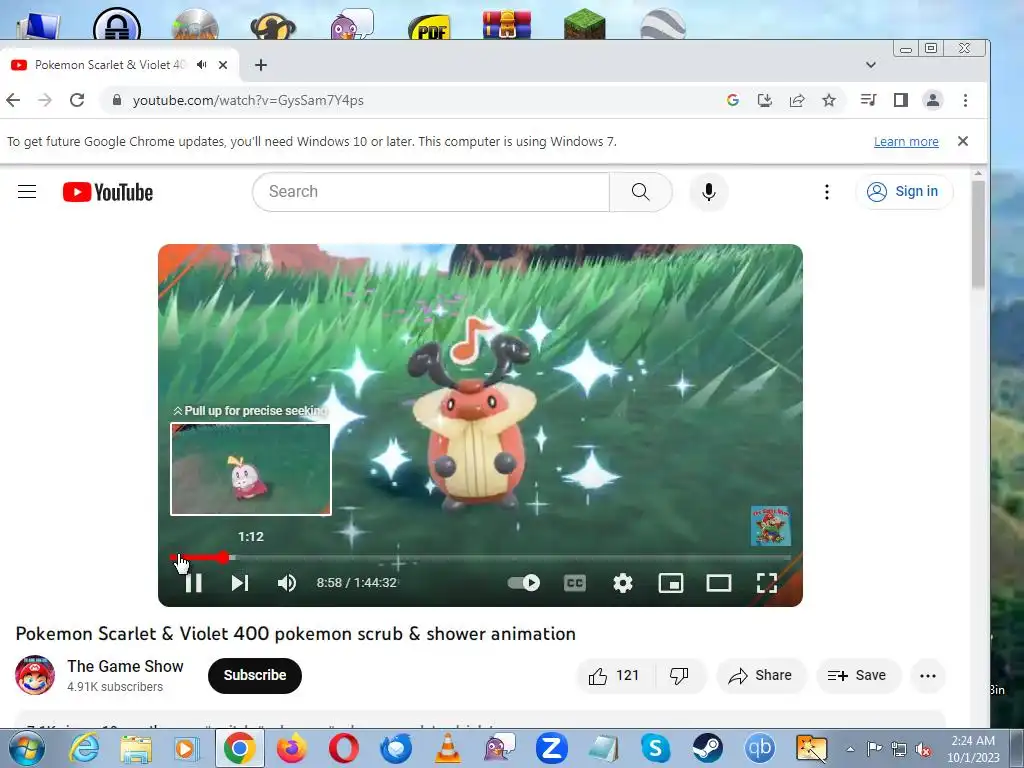
Task: Open a new tab
Action: 261,65
